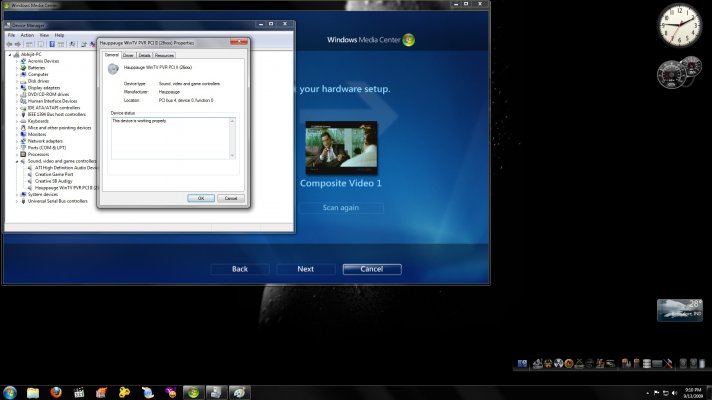Screen dimensions: 712x400
Task: Select Ports (COM & LPT) row
Action: (43, 148)
